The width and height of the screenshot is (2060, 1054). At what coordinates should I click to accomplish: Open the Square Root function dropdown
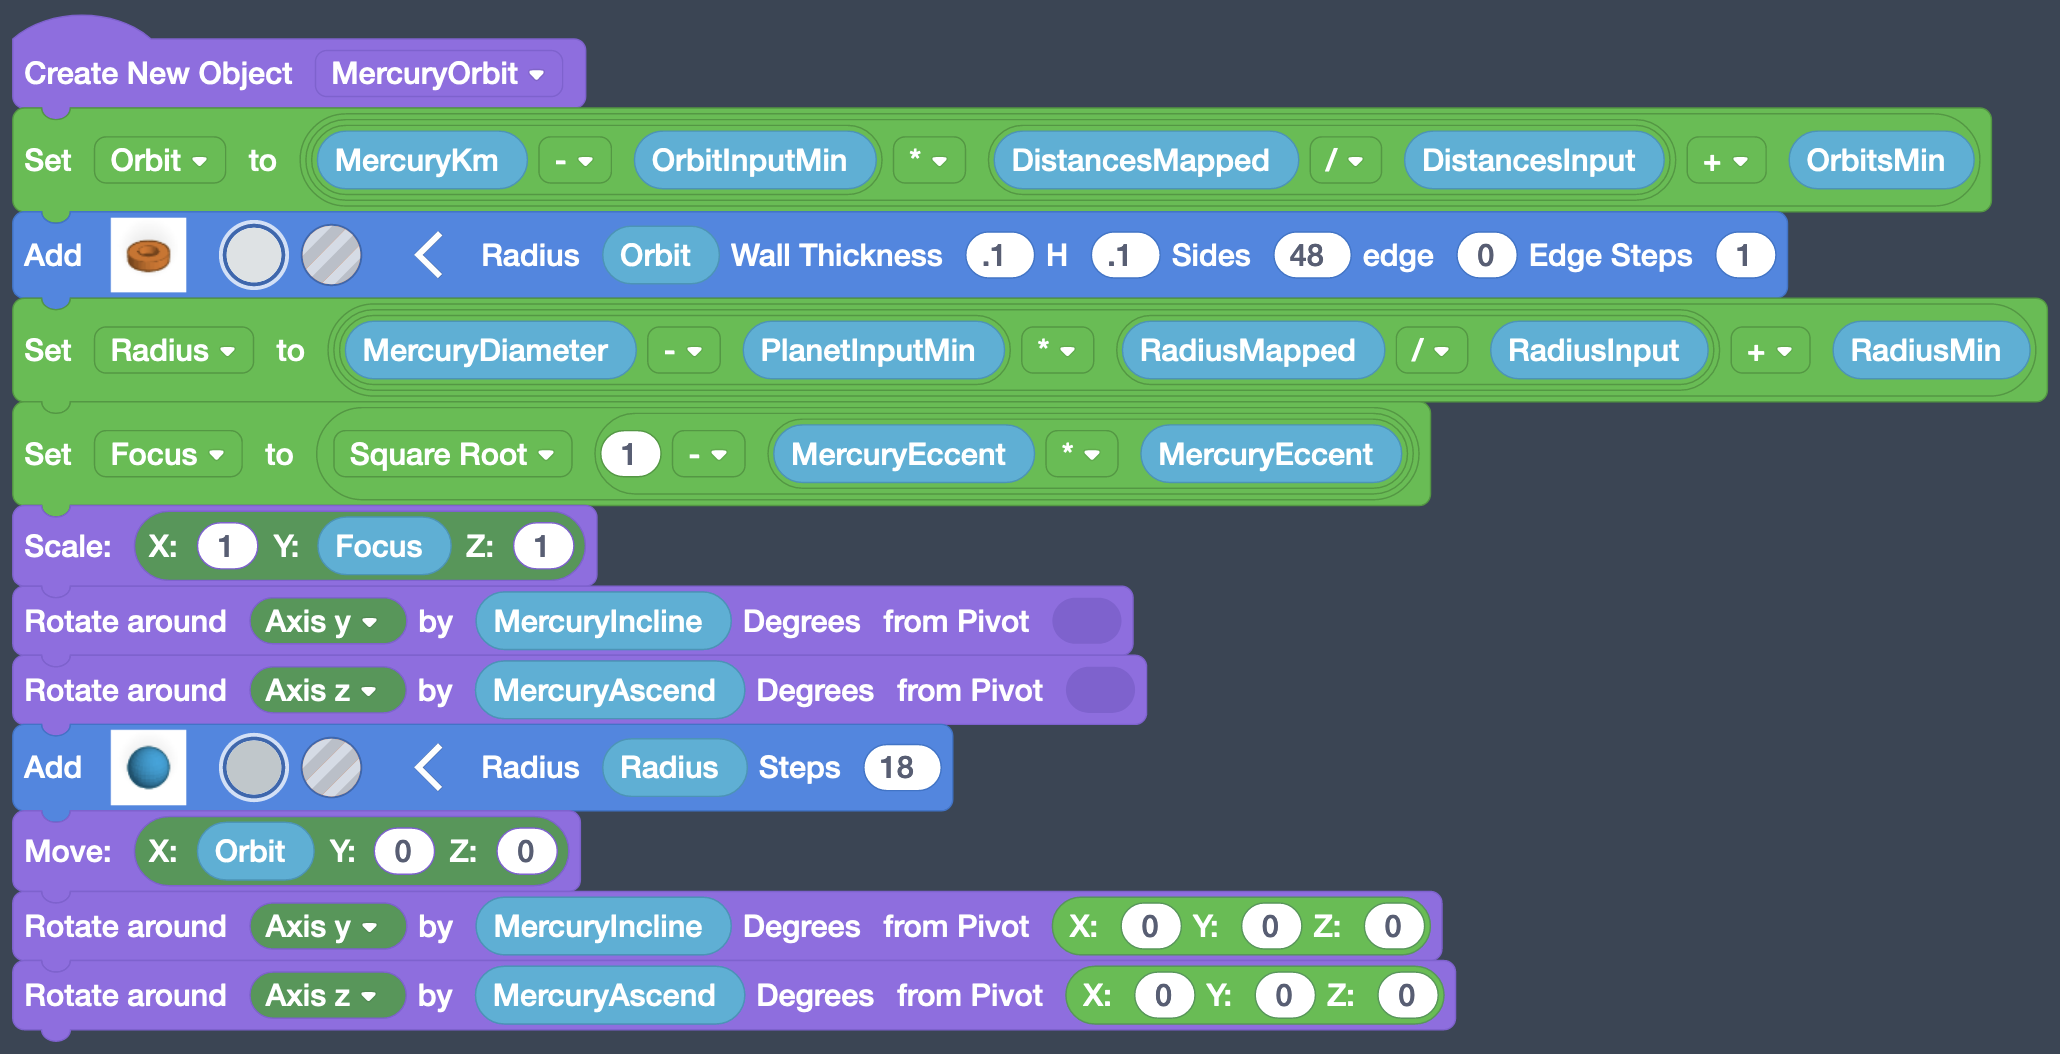[x=449, y=454]
